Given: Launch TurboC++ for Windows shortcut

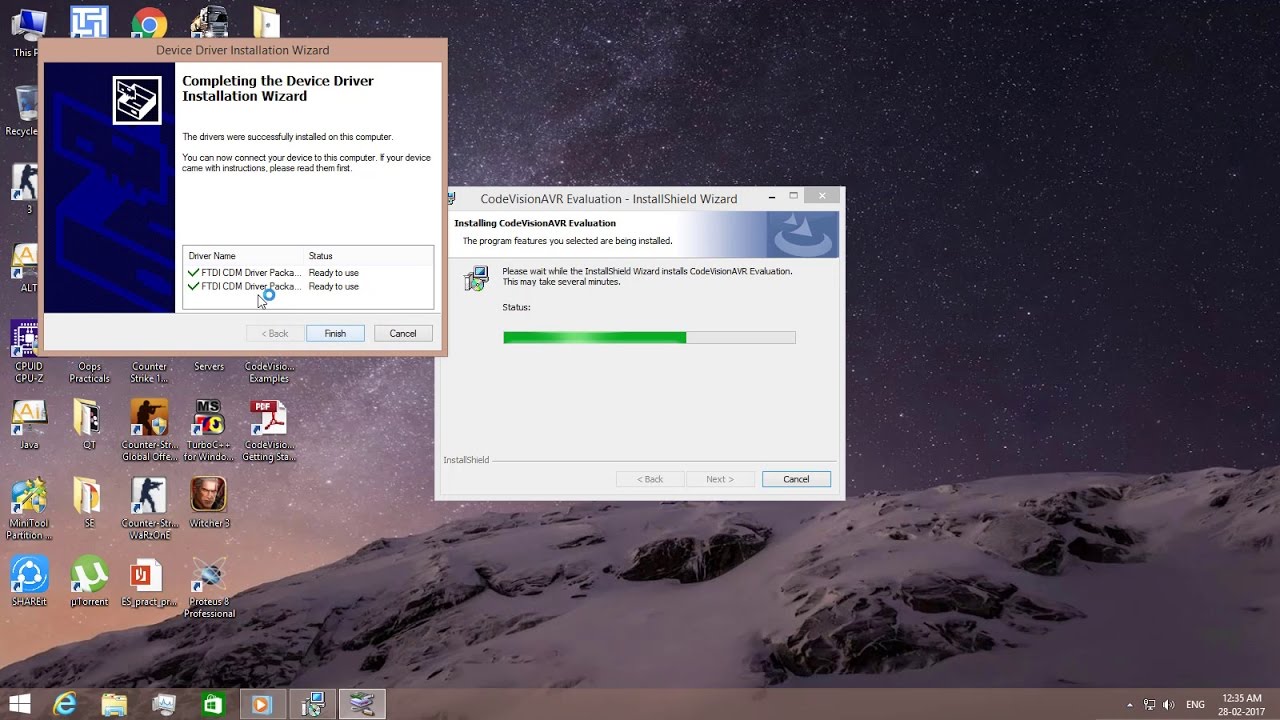Looking at the screenshot, I should coord(209,431).
